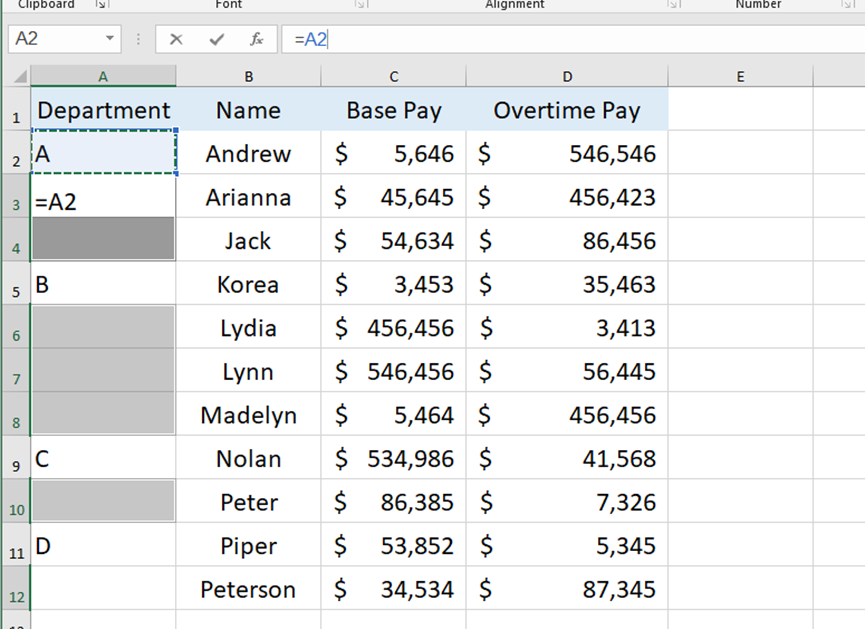Click cell A3 showing =A2
865x629 pixels.
coord(104,196)
